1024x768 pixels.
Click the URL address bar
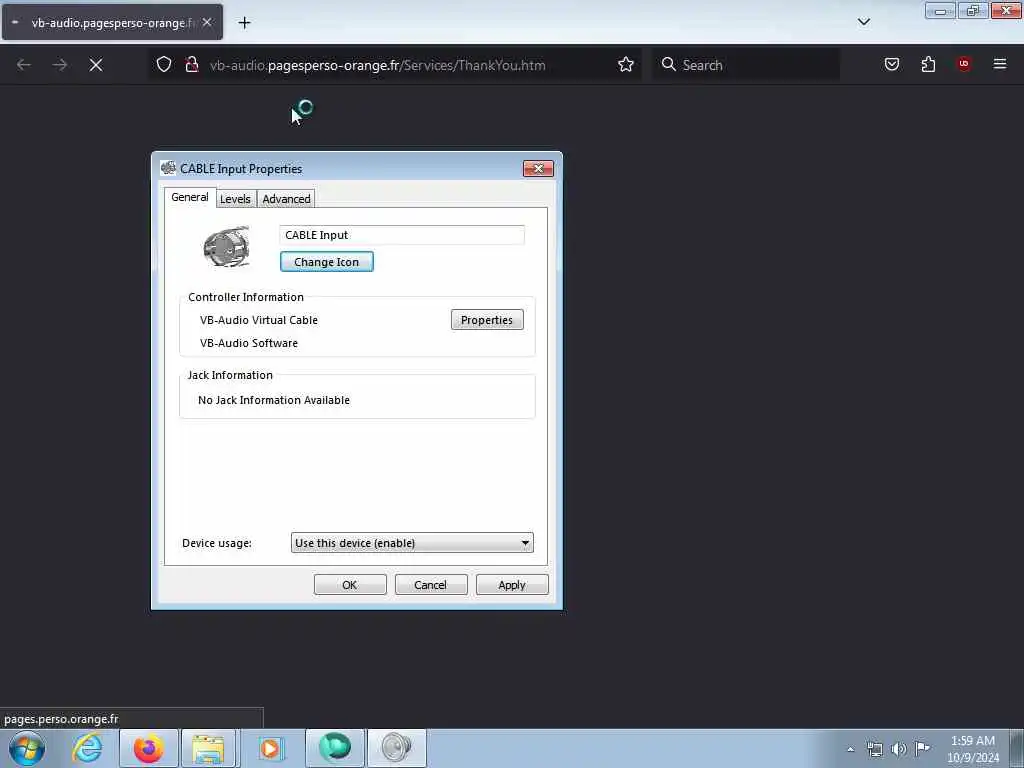click(x=394, y=65)
